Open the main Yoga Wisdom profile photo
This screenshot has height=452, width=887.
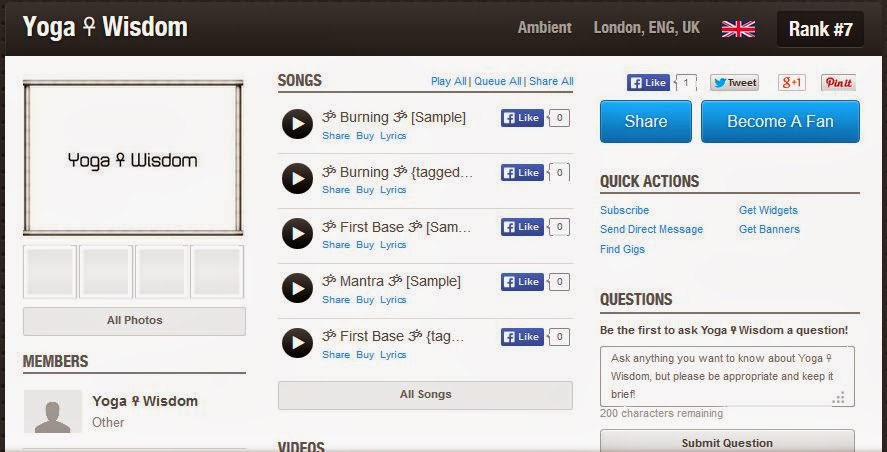(x=133, y=158)
